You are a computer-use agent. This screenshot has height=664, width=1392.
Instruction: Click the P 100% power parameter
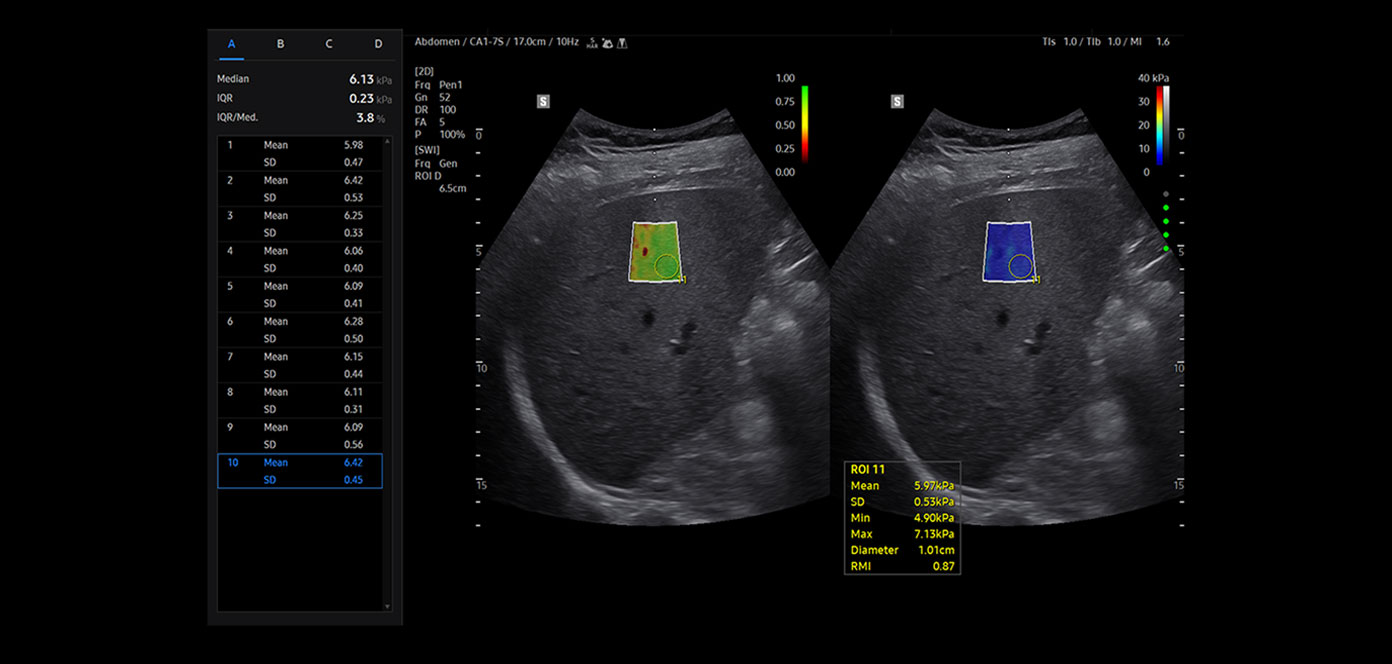pyautogui.click(x=440, y=134)
